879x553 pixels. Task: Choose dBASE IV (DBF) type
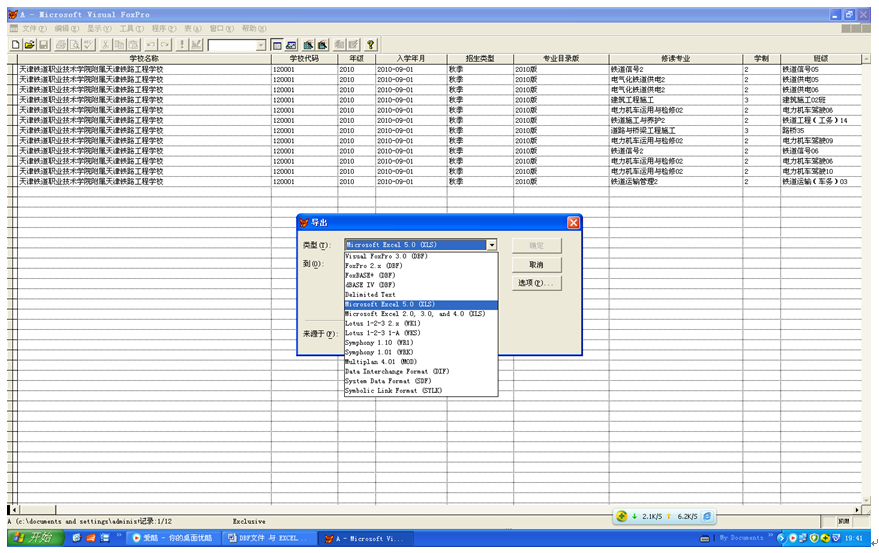pyautogui.click(x=421, y=285)
